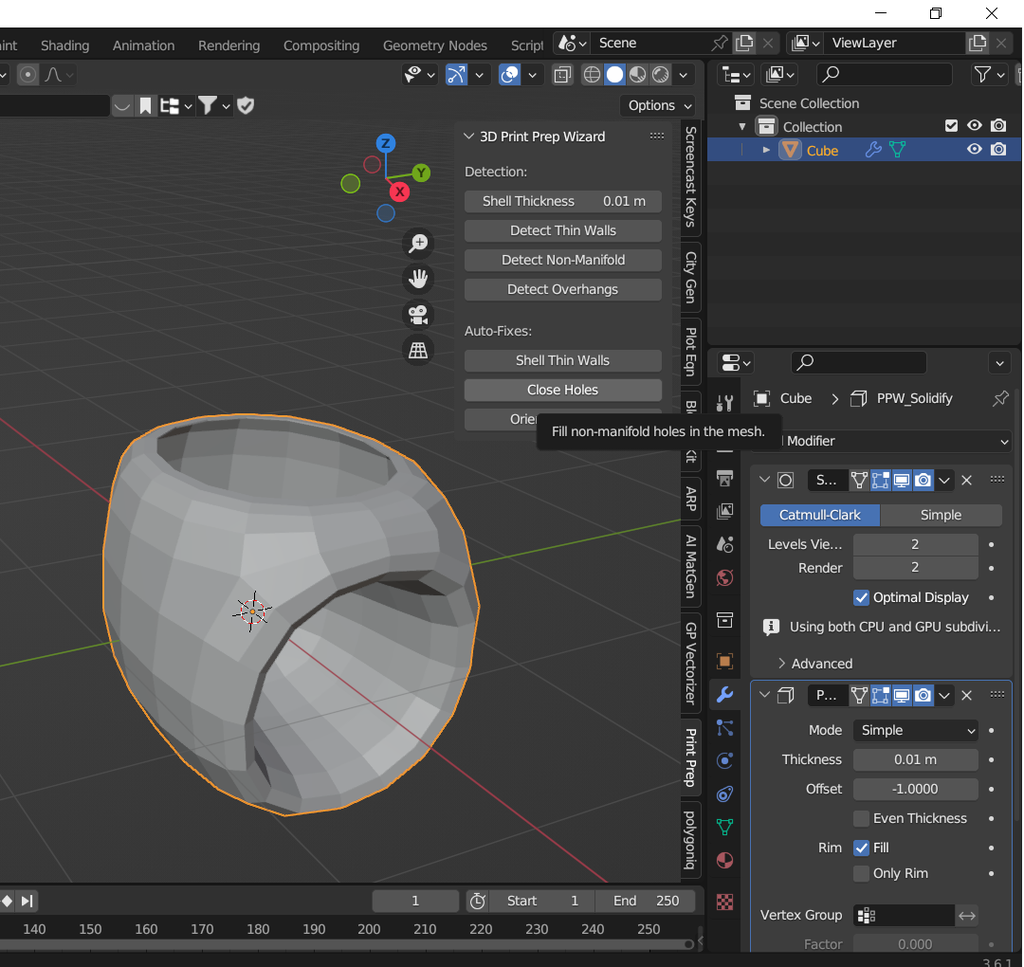Open the Rendering workspace tab
1024x967 pixels.
(x=229, y=46)
